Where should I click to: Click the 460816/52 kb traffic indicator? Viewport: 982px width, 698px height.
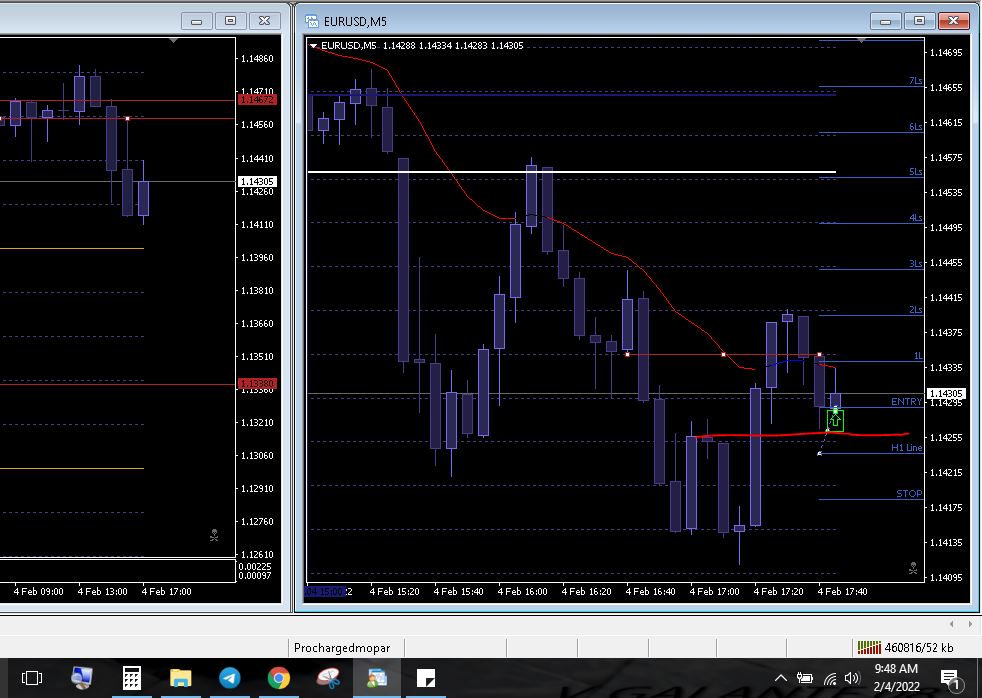coord(919,648)
